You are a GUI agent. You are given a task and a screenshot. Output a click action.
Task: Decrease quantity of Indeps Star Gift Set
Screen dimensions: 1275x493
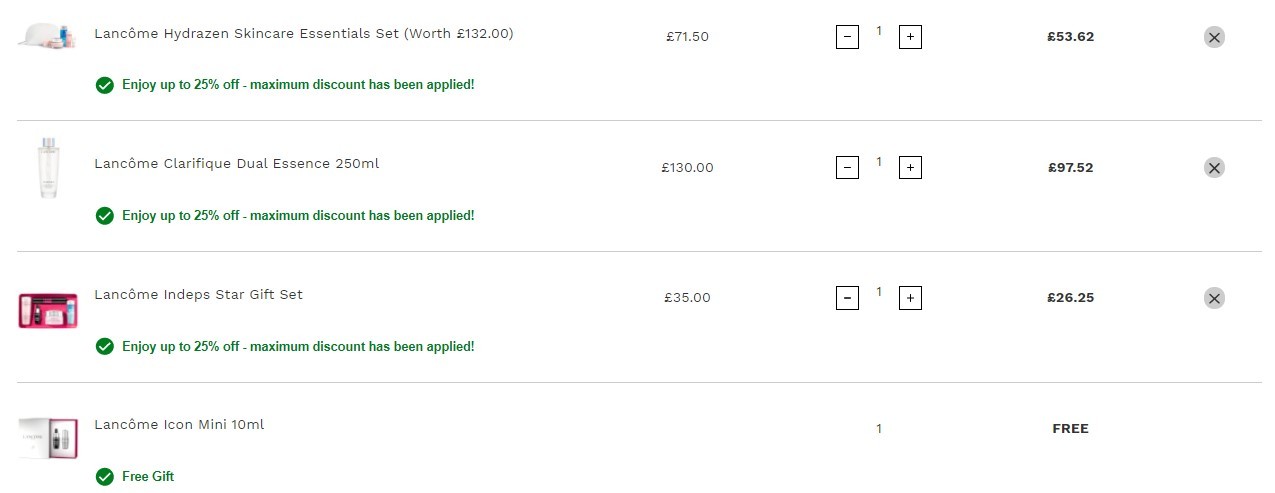pos(847,298)
